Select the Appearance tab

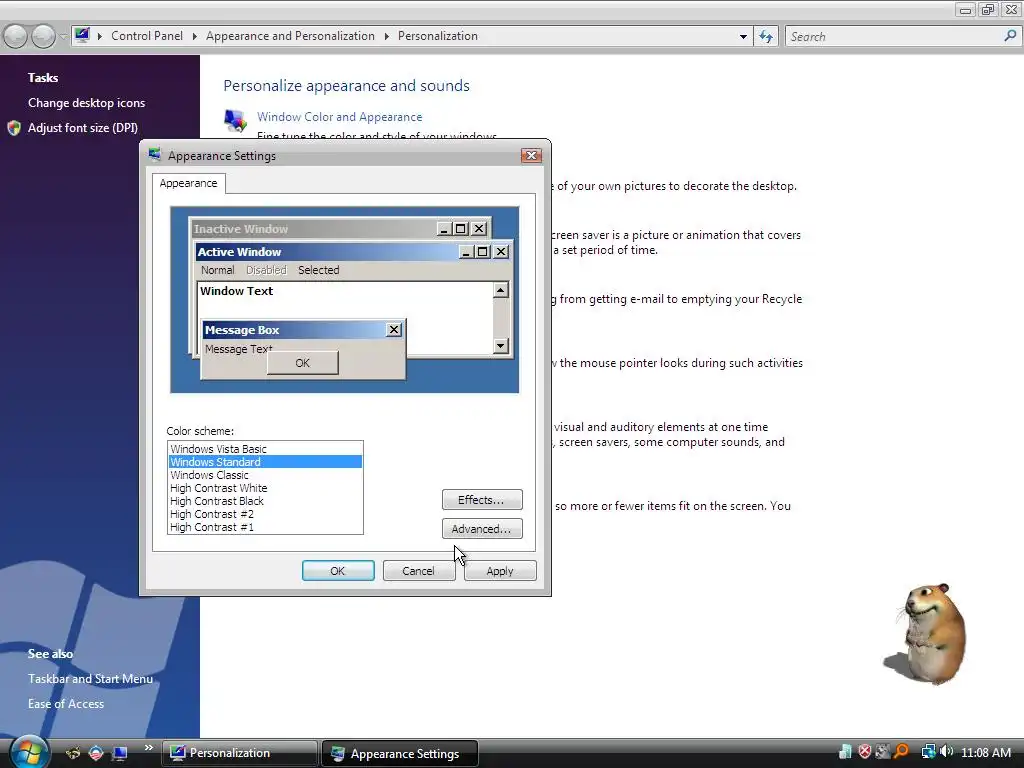189,184
